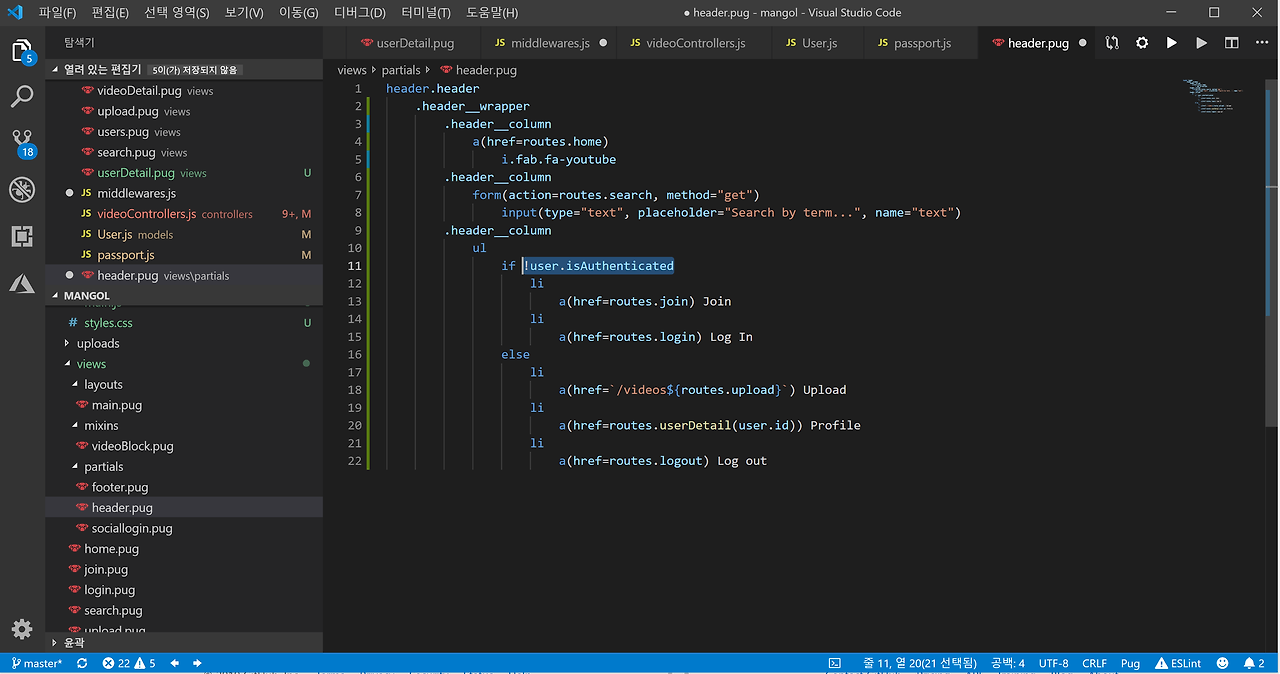This screenshot has width=1280, height=674.
Task: Open the Extensions view icon
Action: tap(22, 237)
